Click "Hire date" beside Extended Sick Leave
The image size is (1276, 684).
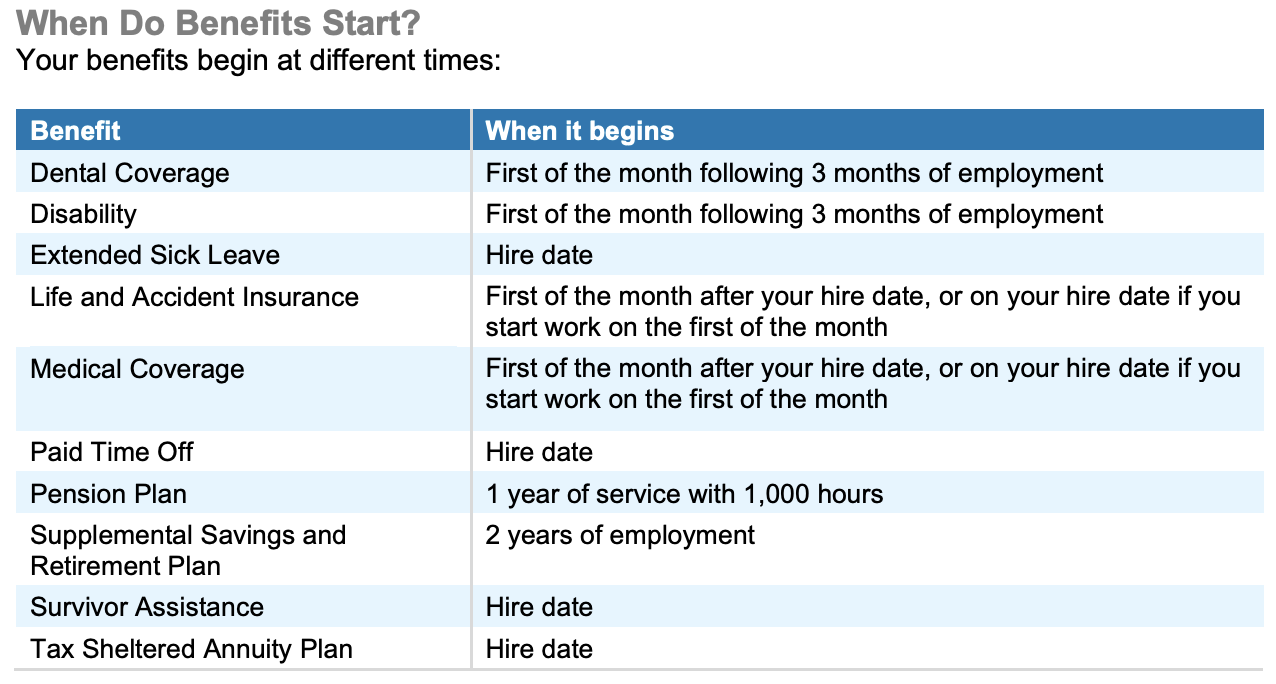coord(539,255)
